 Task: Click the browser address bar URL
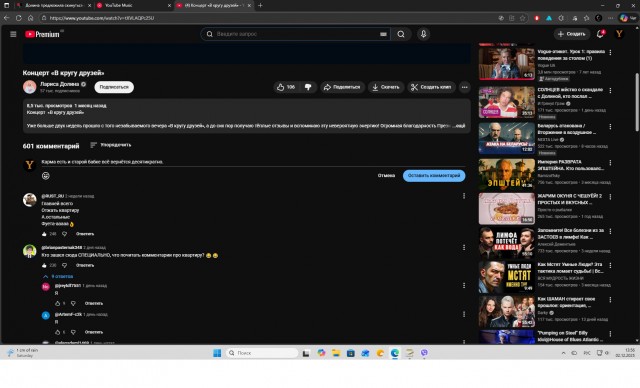pos(102,18)
